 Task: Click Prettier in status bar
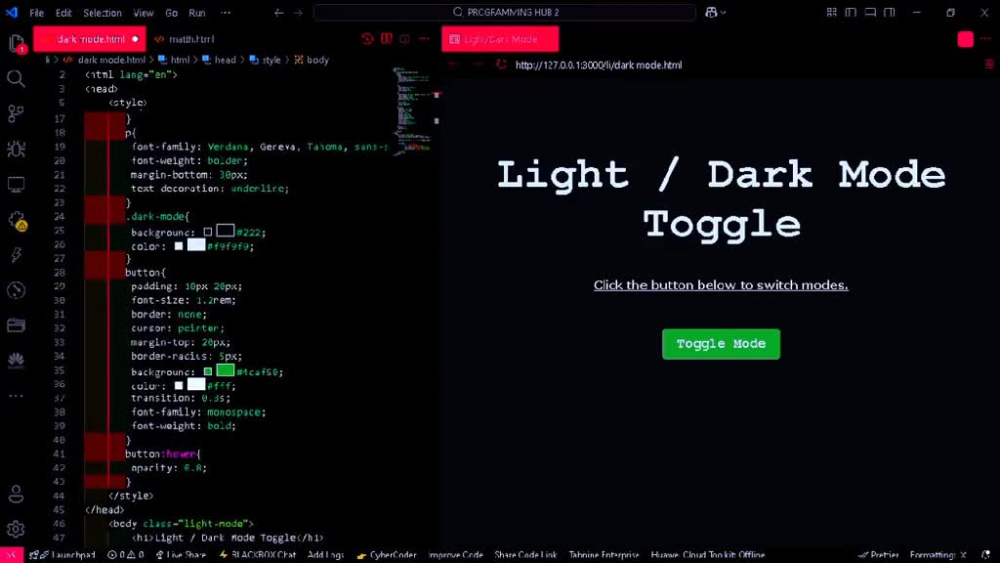pyautogui.click(x=878, y=555)
